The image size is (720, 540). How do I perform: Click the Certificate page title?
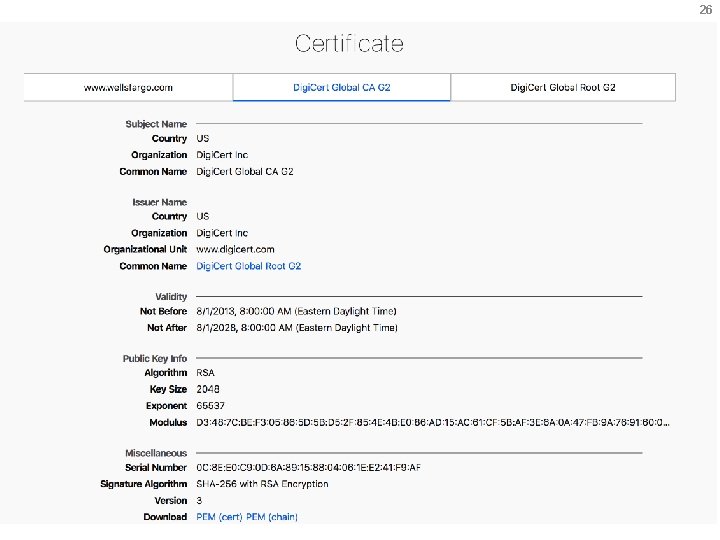tap(349, 43)
